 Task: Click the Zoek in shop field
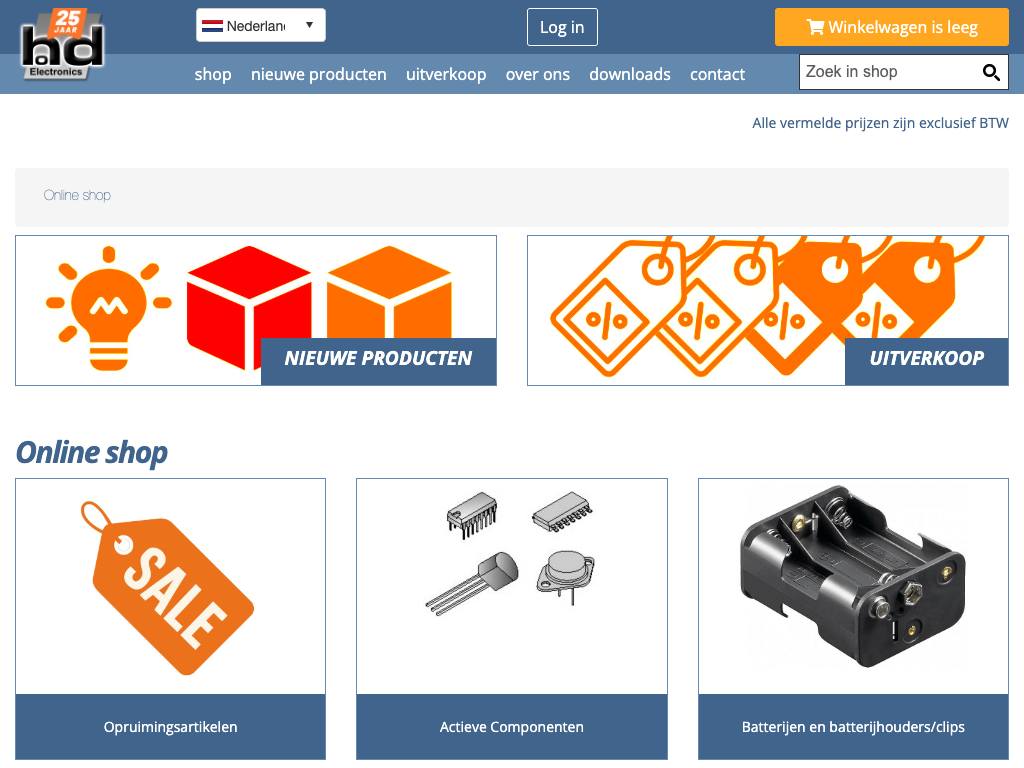point(904,72)
